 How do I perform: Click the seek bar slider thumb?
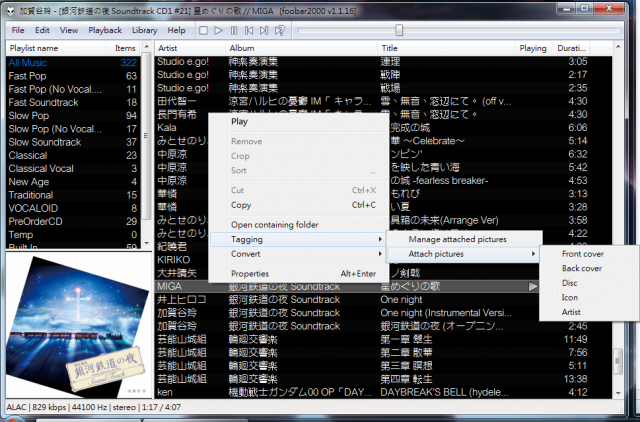click(x=399, y=30)
